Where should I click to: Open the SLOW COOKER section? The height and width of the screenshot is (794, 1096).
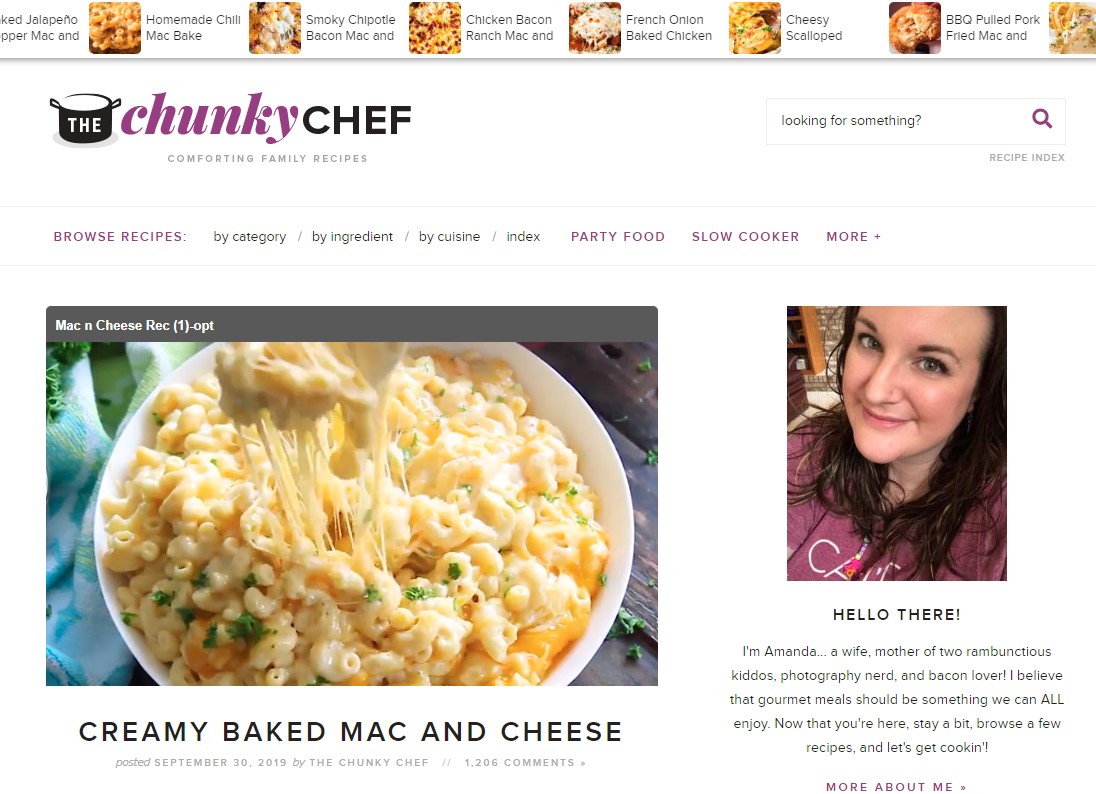[745, 236]
